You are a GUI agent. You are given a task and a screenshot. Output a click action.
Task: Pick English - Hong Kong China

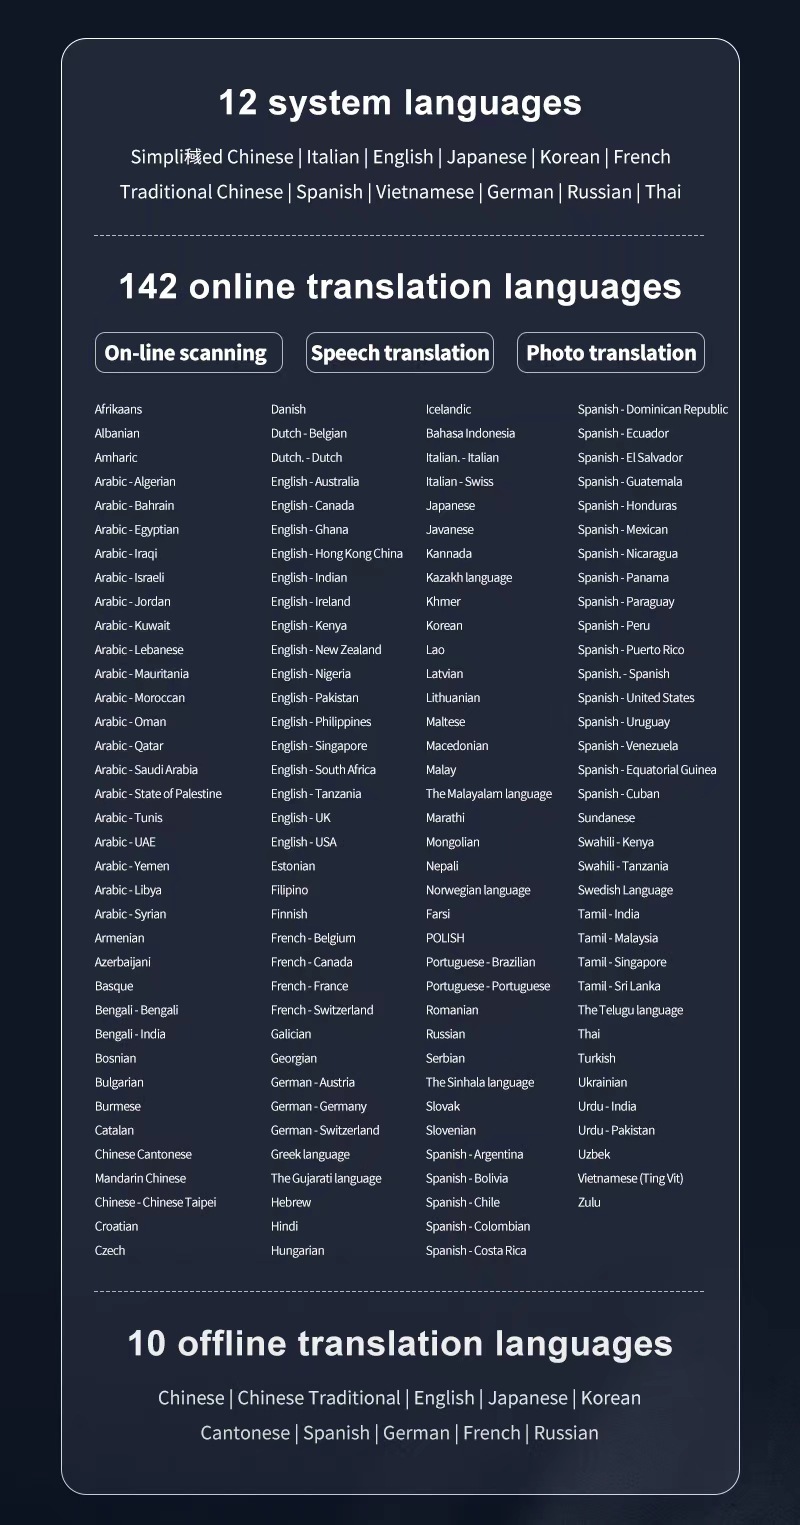[337, 553]
